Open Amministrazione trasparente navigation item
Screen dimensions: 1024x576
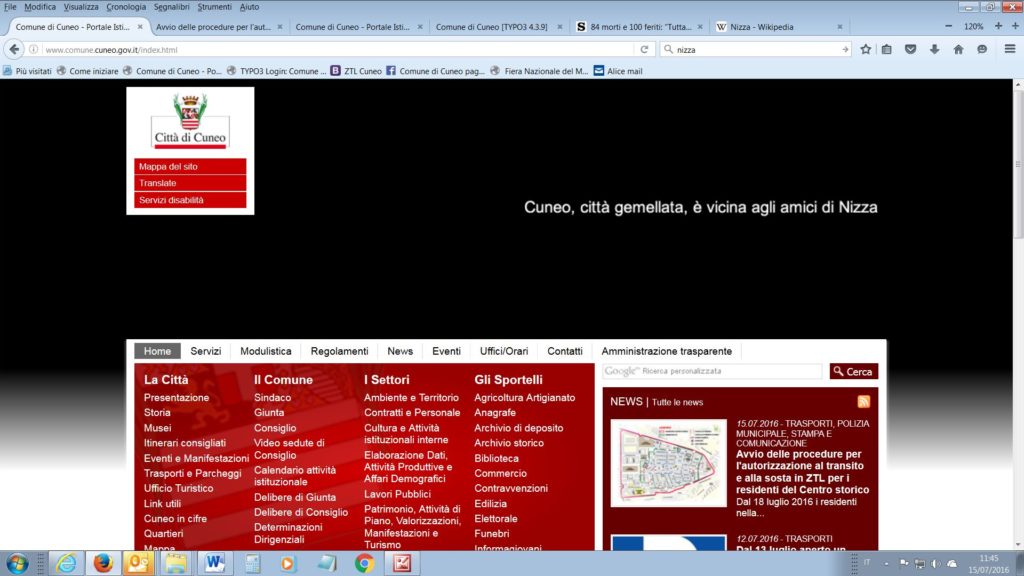click(x=667, y=351)
